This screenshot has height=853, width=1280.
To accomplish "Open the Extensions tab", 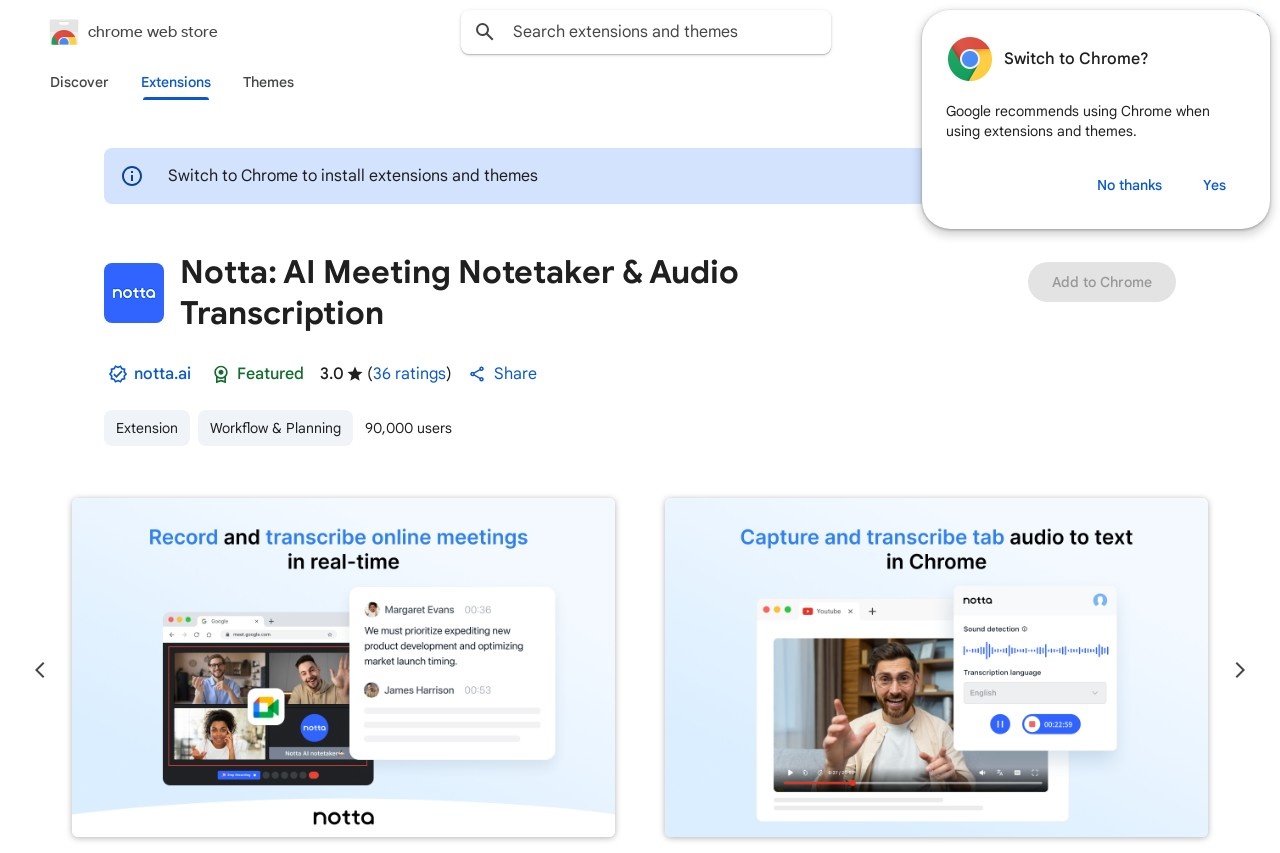I will [176, 82].
